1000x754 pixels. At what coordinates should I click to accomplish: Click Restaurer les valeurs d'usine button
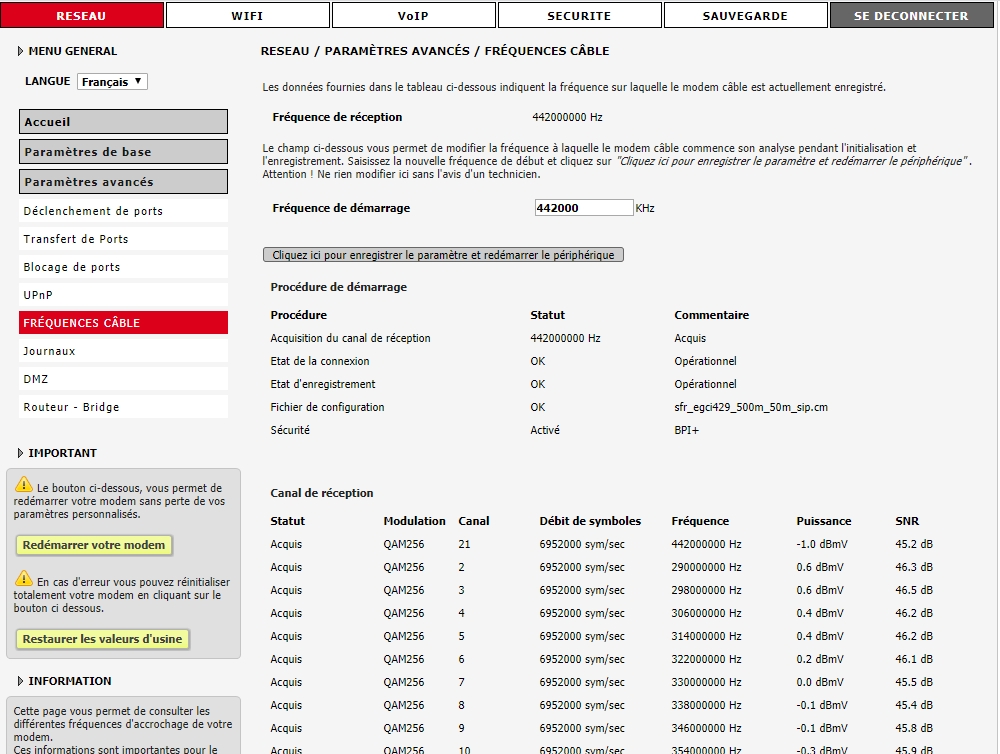[103, 639]
